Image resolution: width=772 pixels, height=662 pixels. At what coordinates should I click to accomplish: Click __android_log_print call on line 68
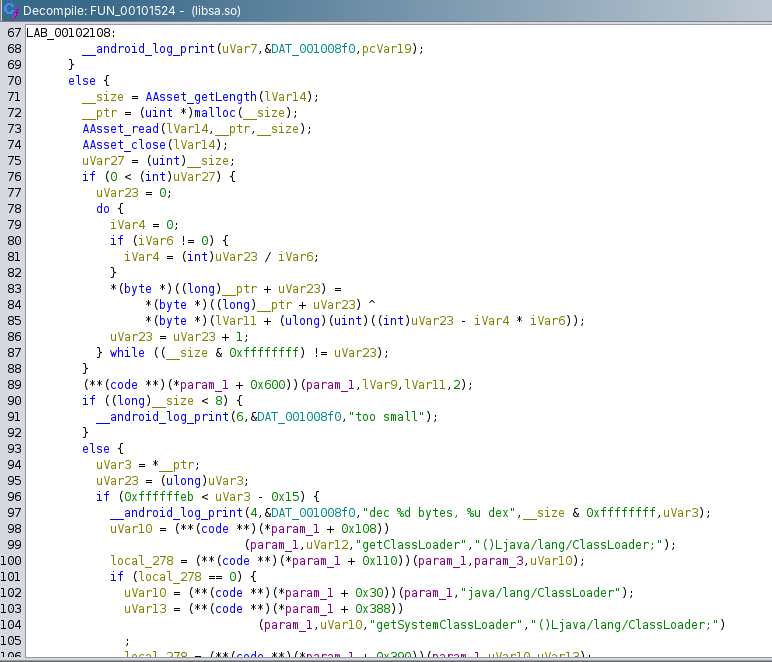coord(148,49)
